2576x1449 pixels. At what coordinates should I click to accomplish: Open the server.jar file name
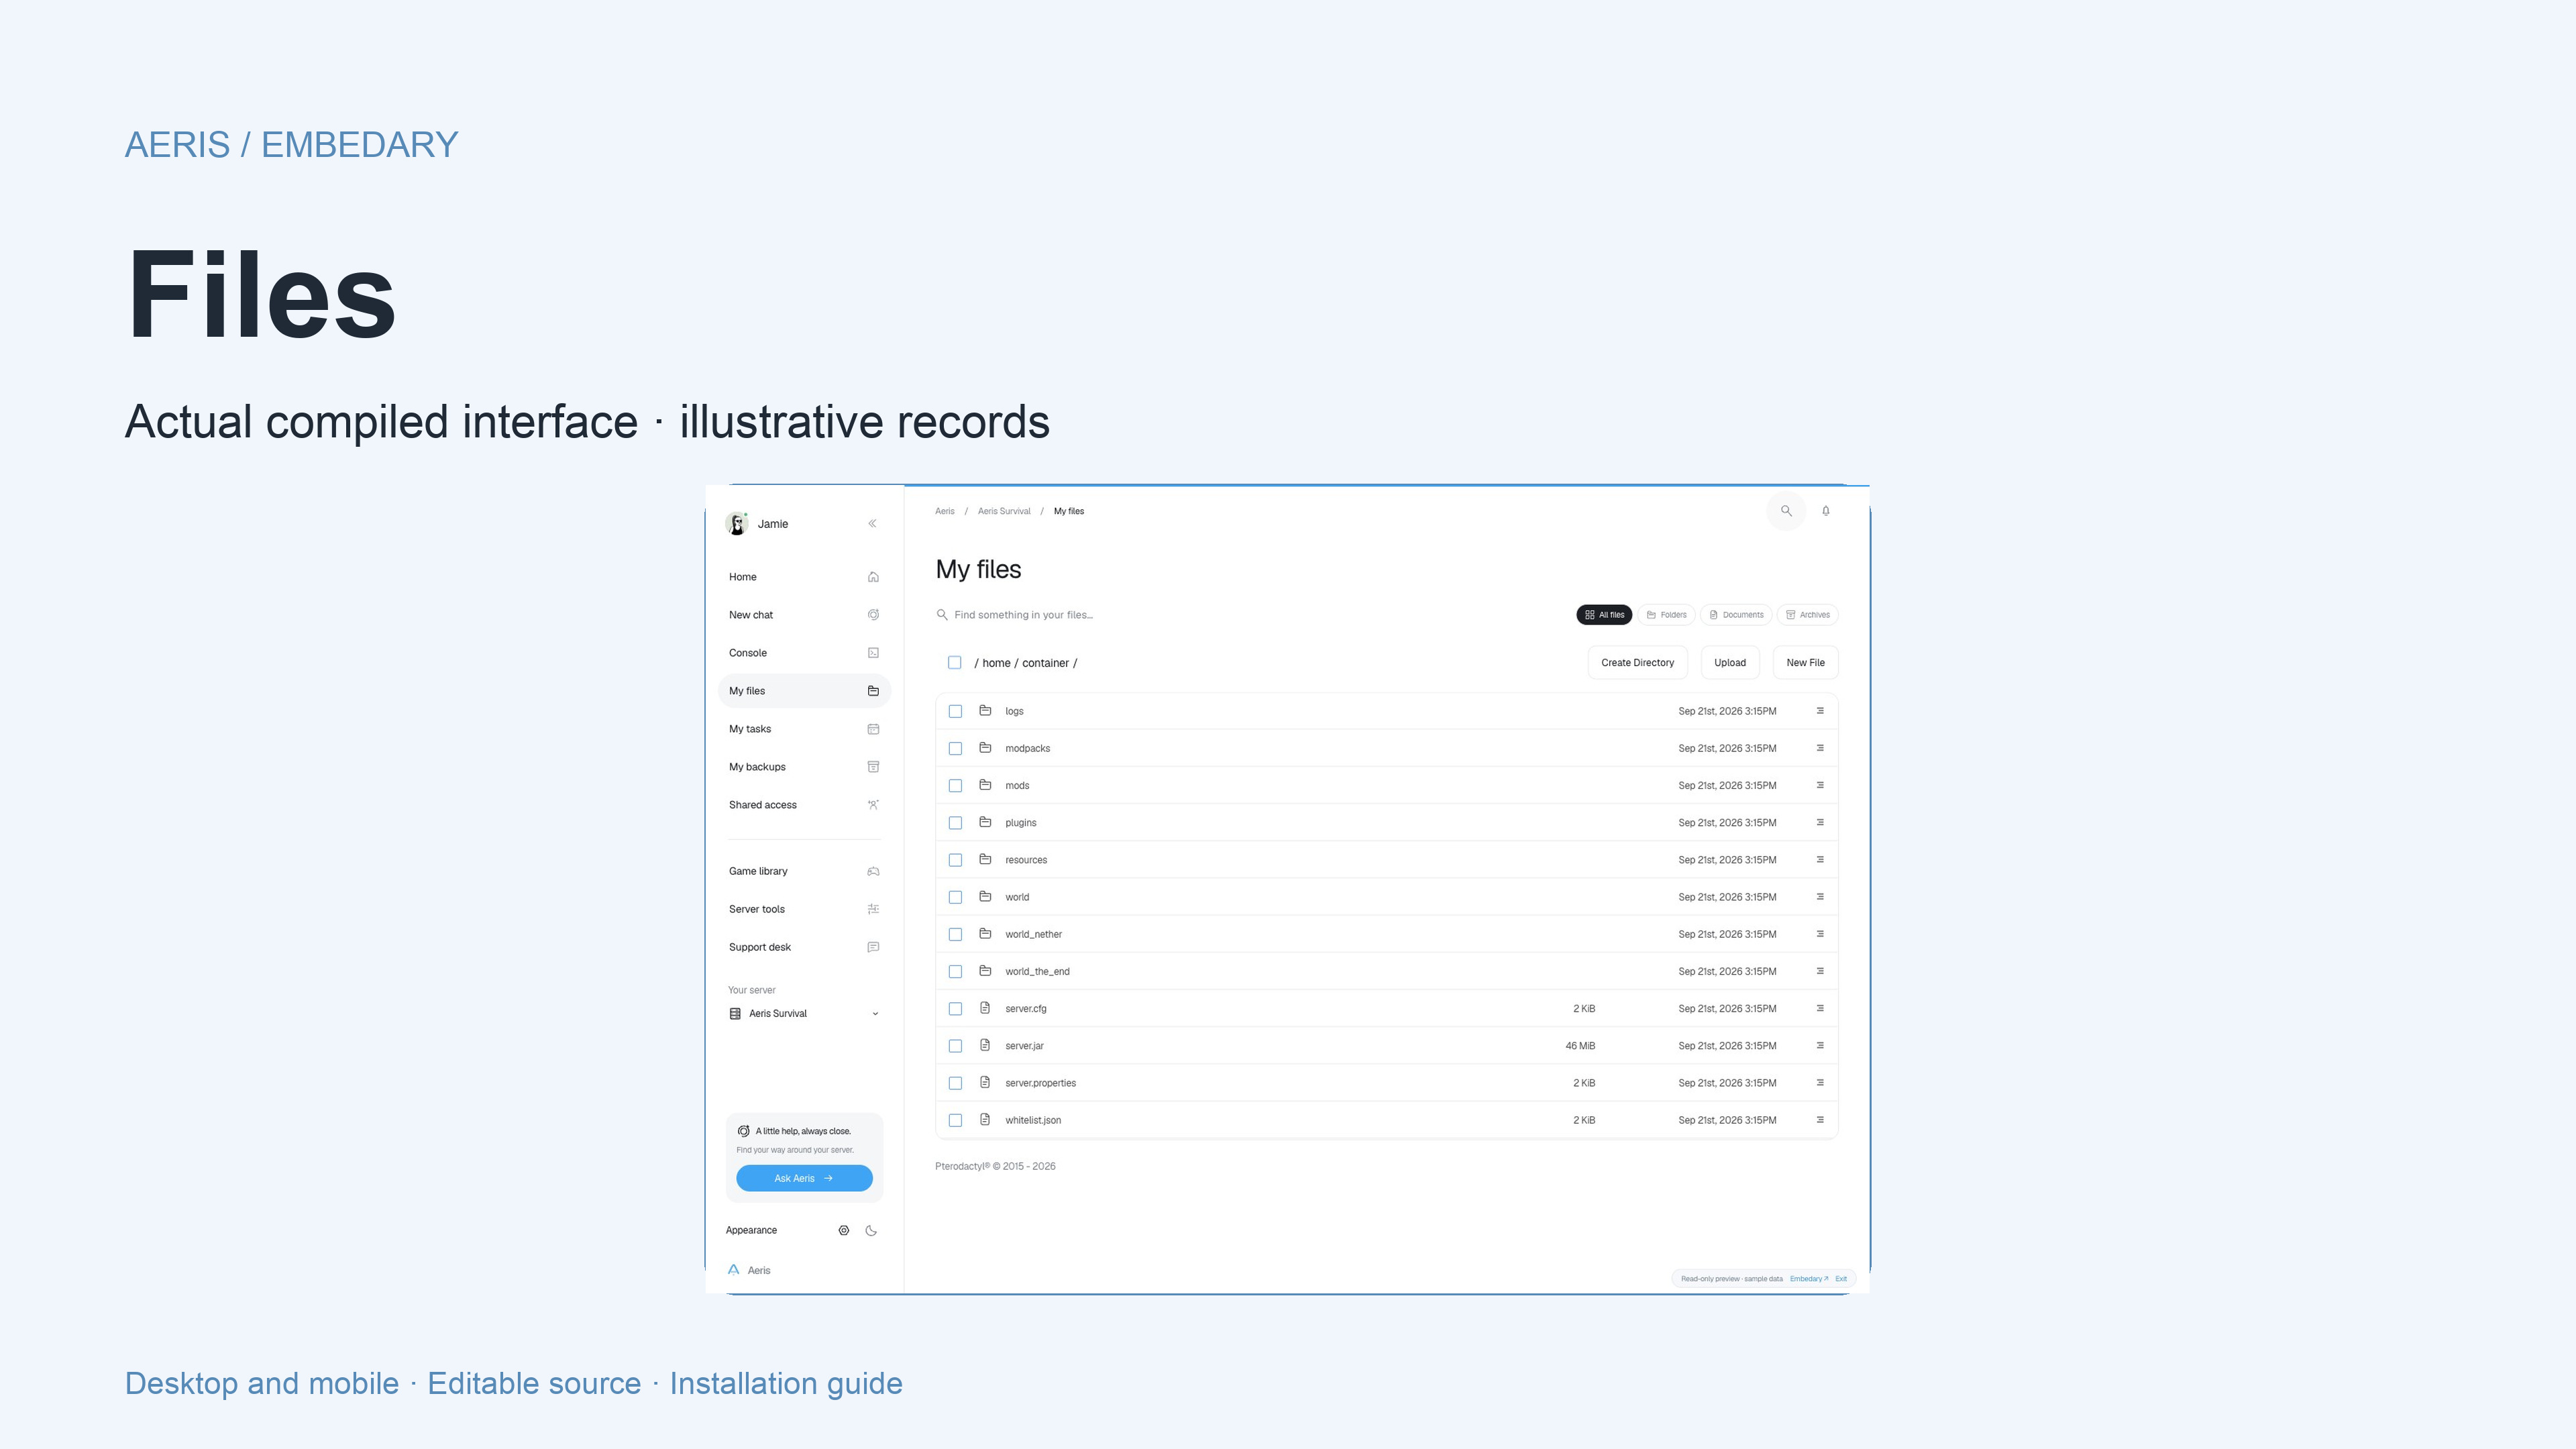click(x=1024, y=1046)
